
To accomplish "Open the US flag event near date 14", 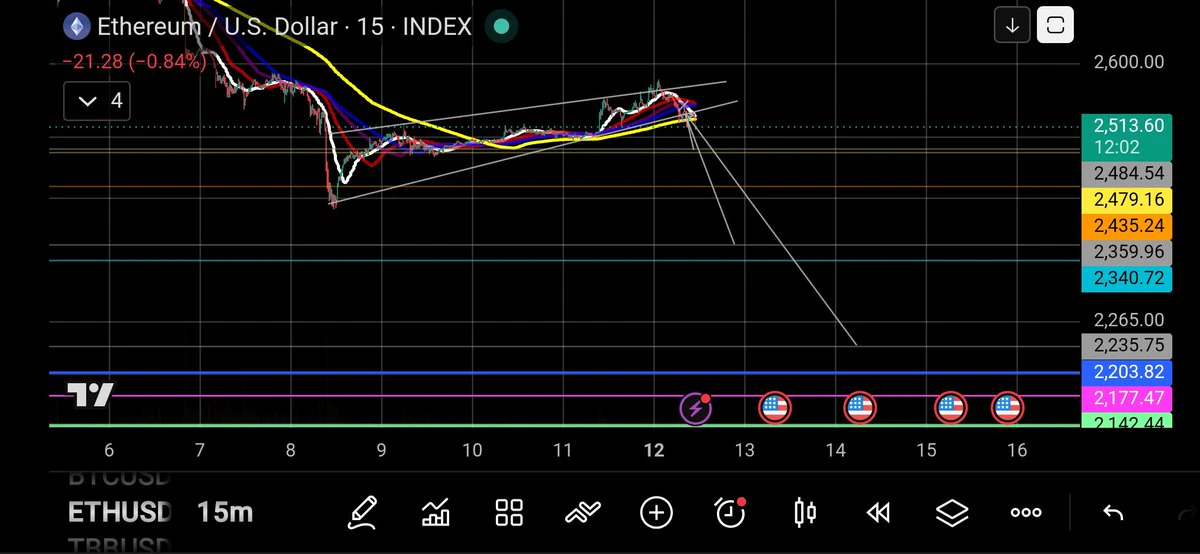I will (860, 408).
